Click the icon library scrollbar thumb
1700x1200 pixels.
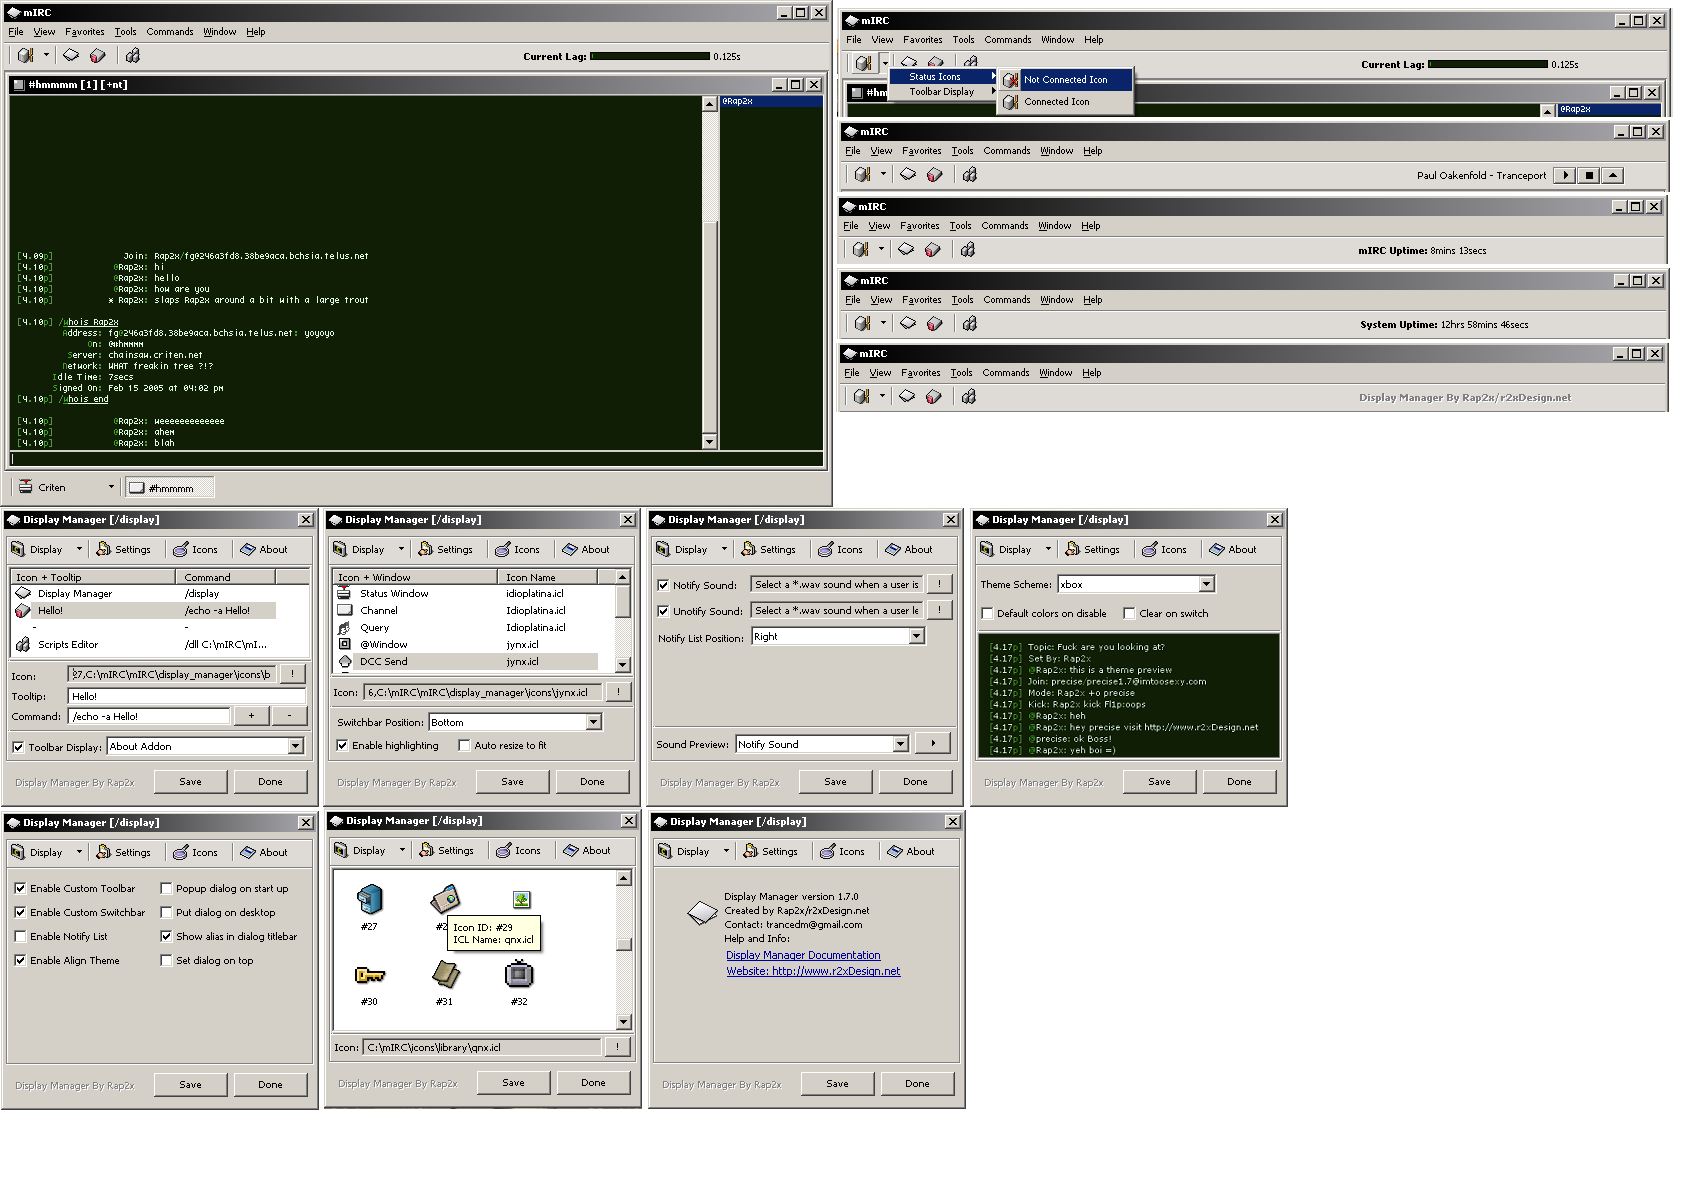pos(623,945)
